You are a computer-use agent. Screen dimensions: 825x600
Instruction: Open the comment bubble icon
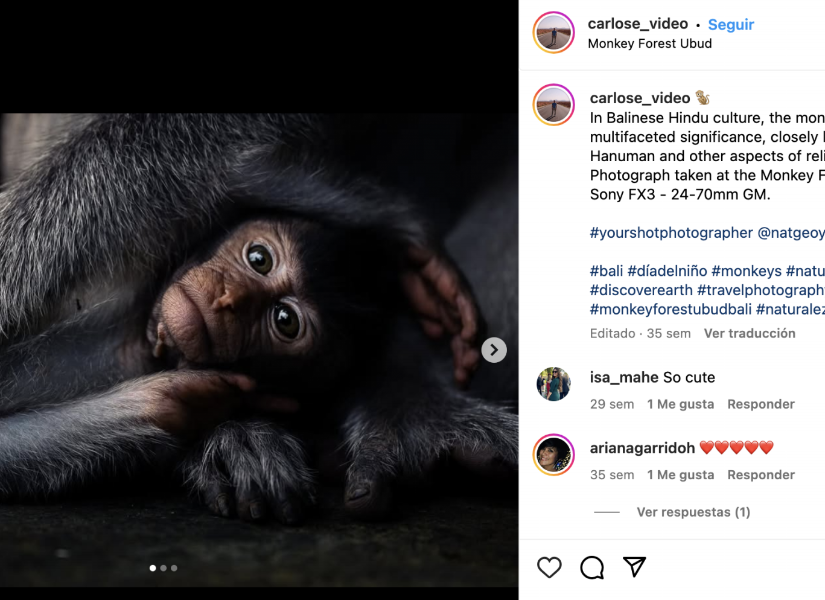point(591,566)
